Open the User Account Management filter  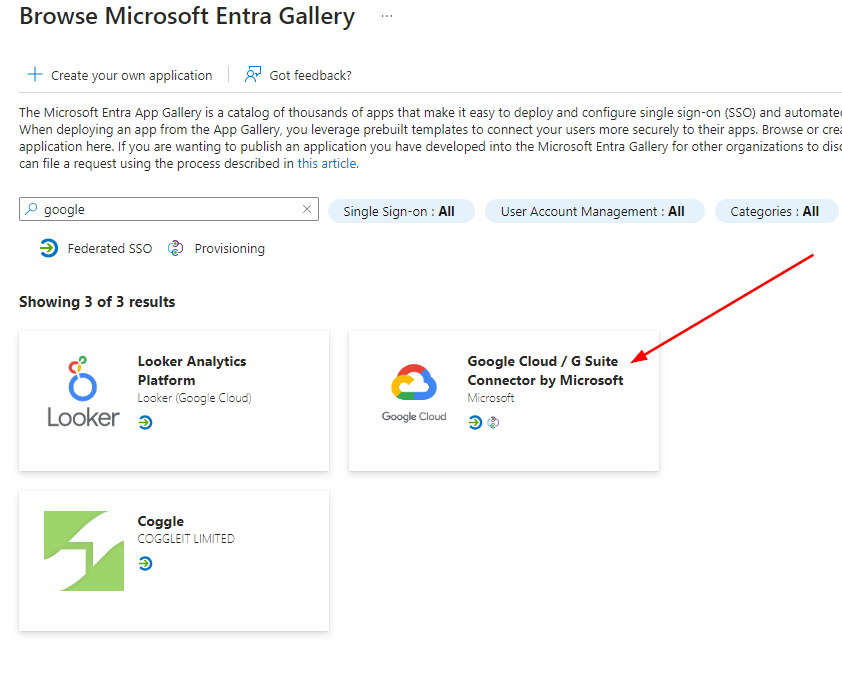pos(593,211)
